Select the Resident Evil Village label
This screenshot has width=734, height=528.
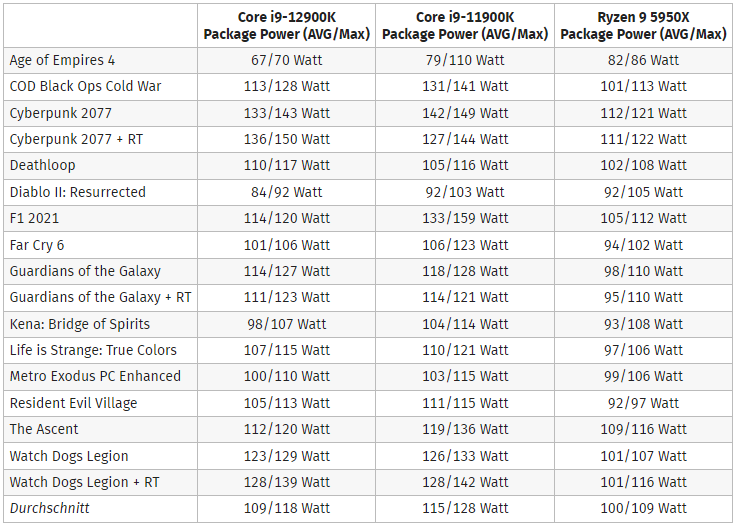click(73, 403)
